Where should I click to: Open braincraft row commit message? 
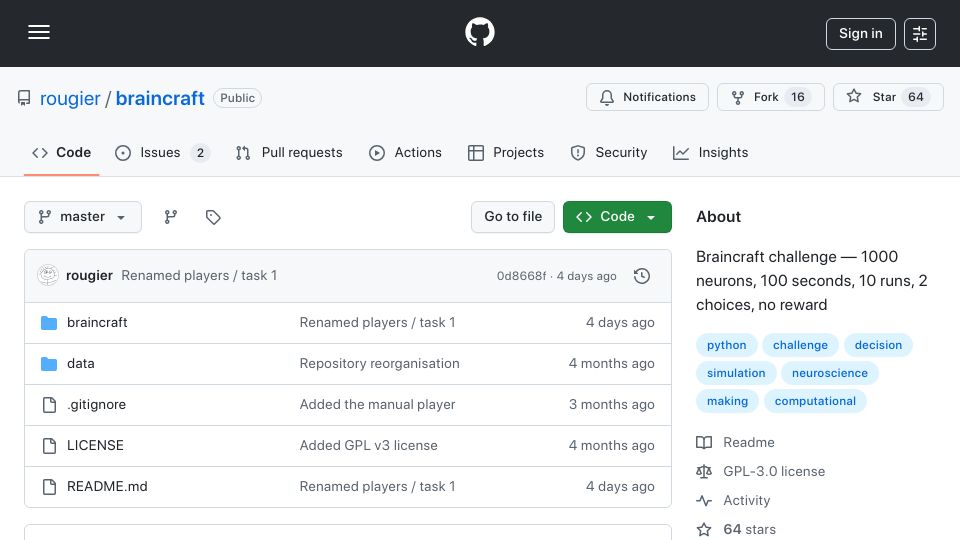coord(377,323)
